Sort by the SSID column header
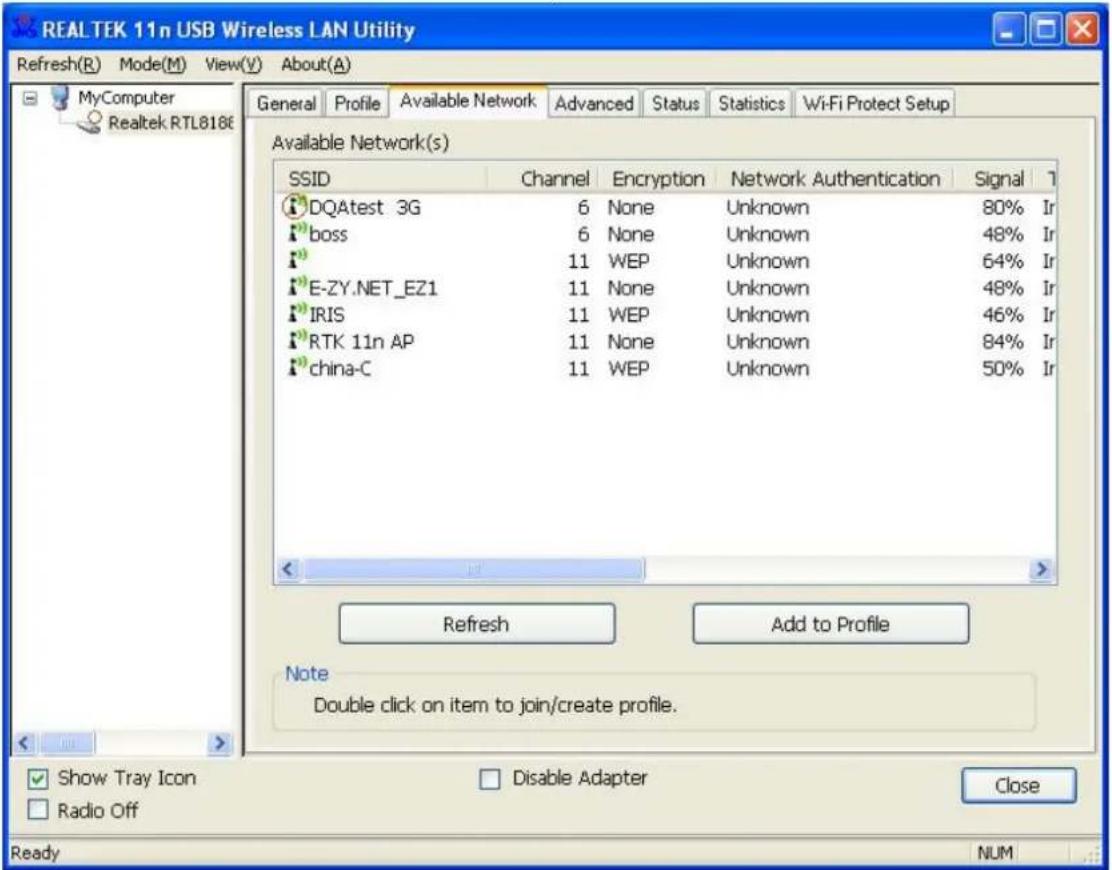 381,179
